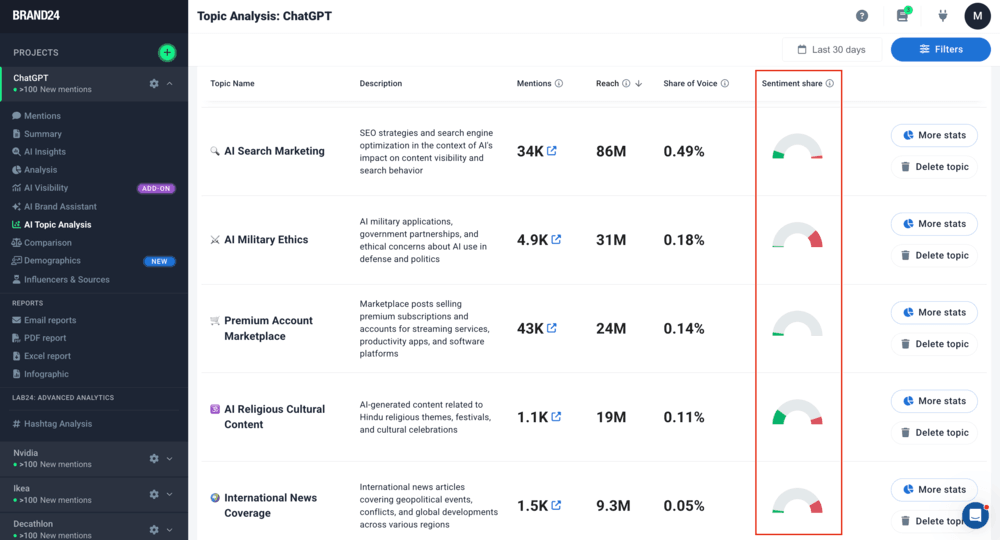Open the help question mark icon
Viewport: 1000px width, 540px height.
[862, 16]
